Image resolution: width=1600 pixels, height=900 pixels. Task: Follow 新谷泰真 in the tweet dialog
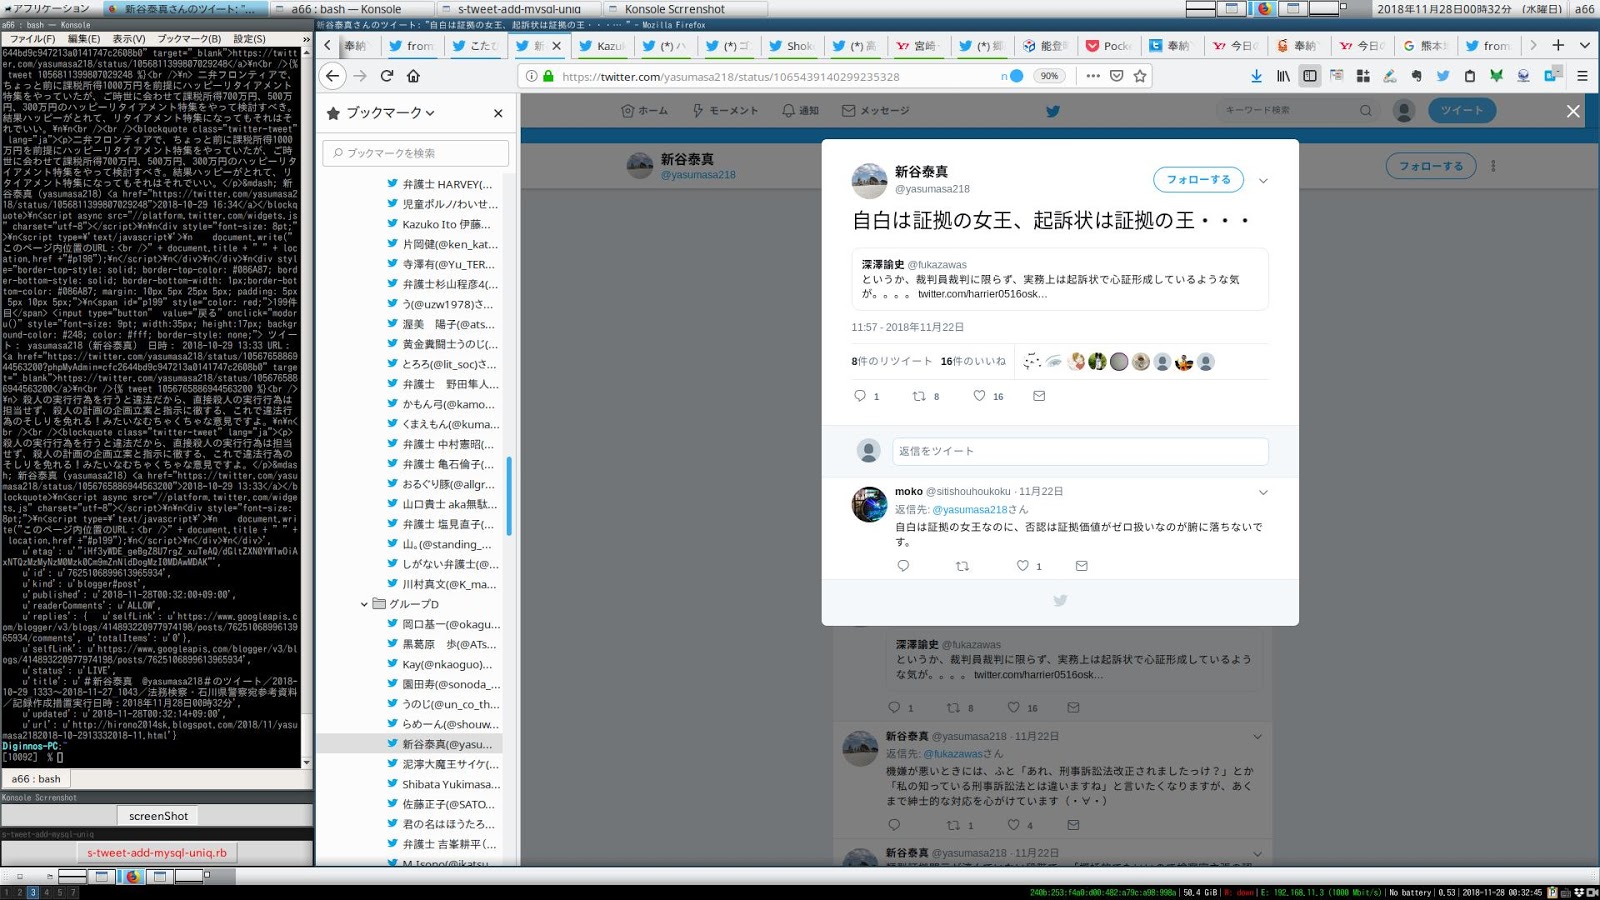pos(1198,179)
